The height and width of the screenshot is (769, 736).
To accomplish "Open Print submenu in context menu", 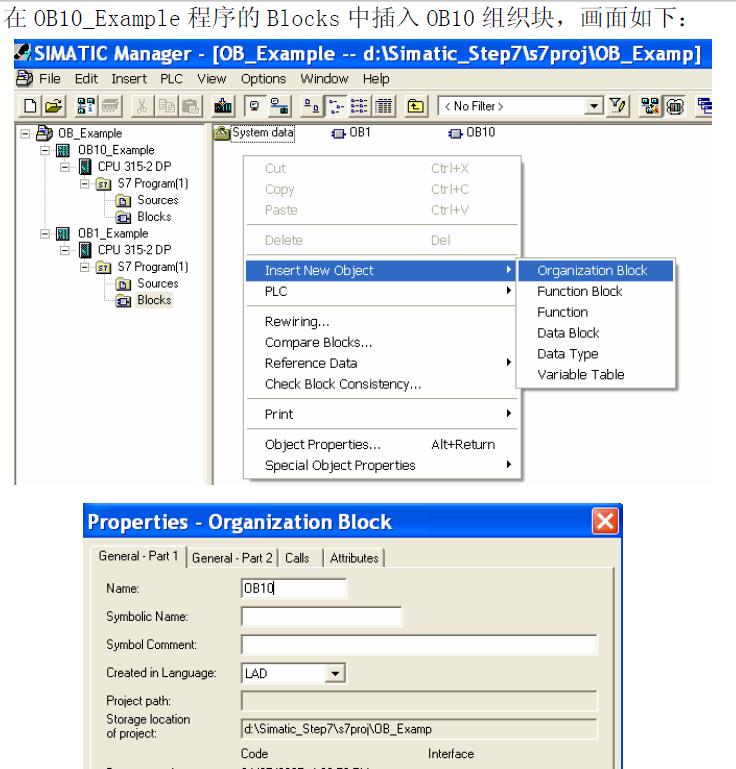I will point(381,414).
